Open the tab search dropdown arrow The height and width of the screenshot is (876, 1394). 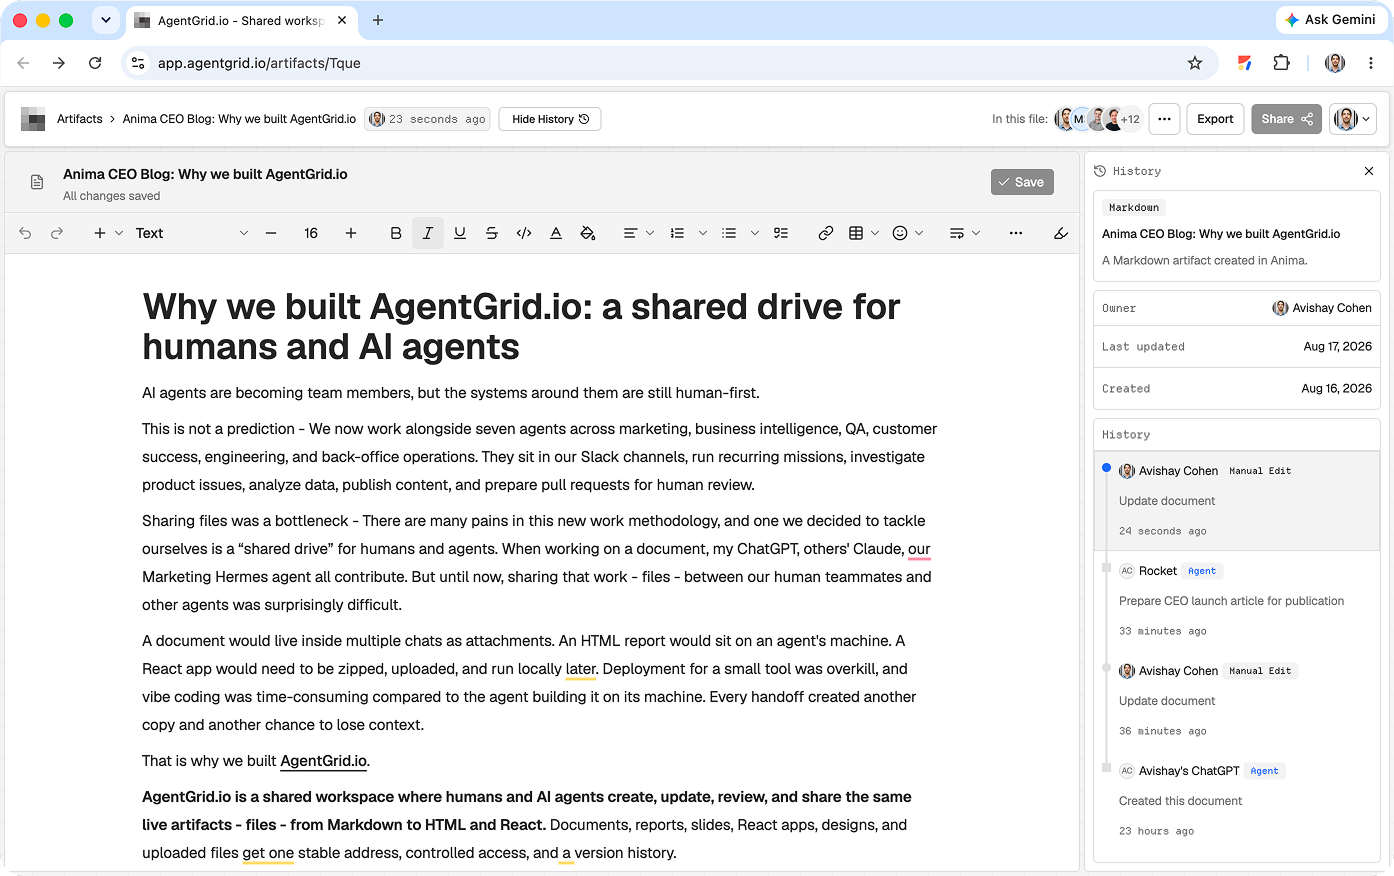click(x=106, y=20)
